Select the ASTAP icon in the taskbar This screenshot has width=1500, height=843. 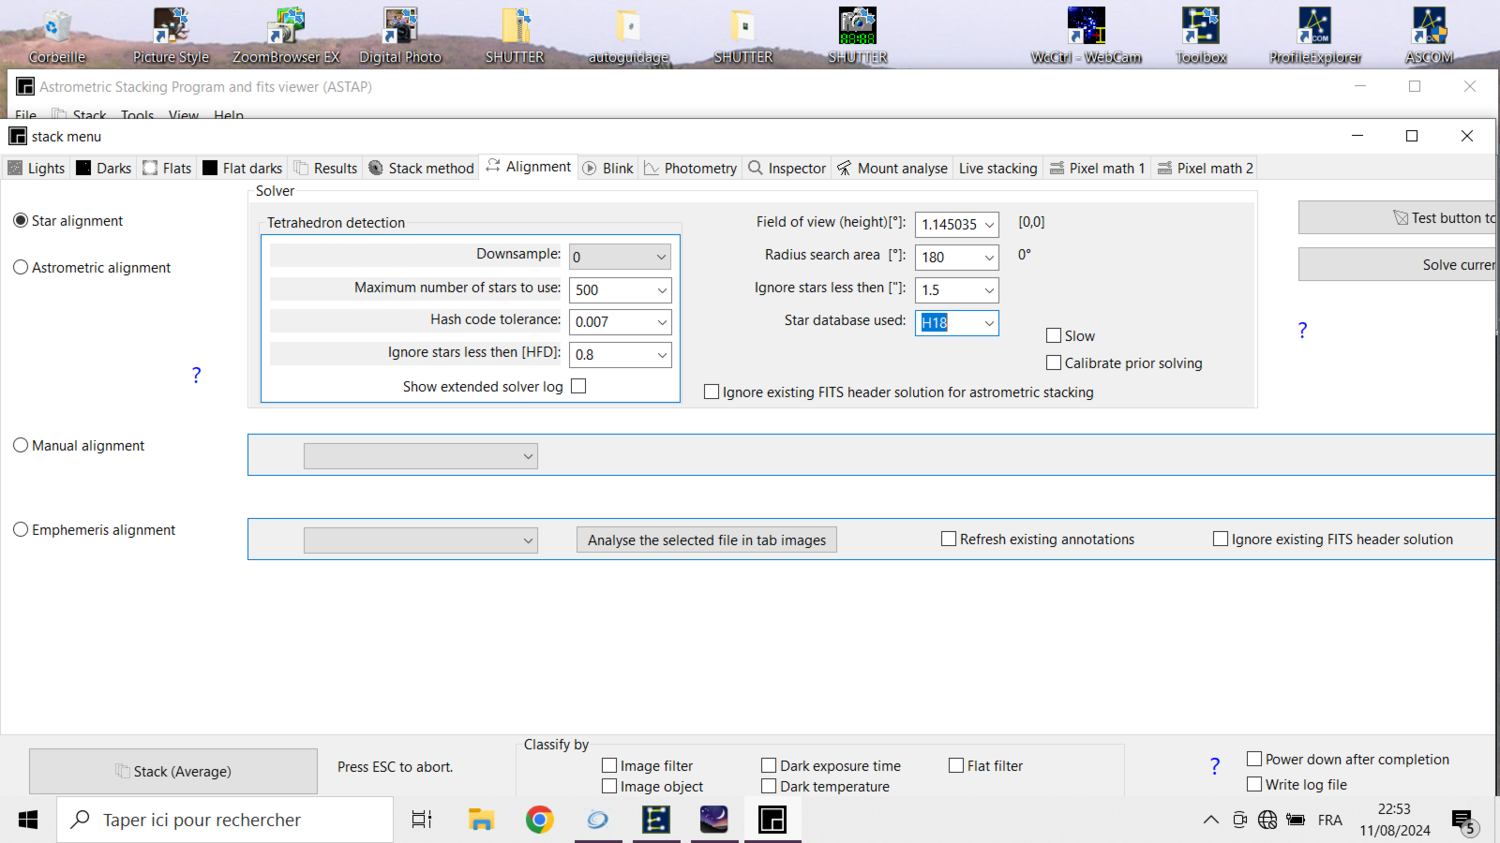772,819
